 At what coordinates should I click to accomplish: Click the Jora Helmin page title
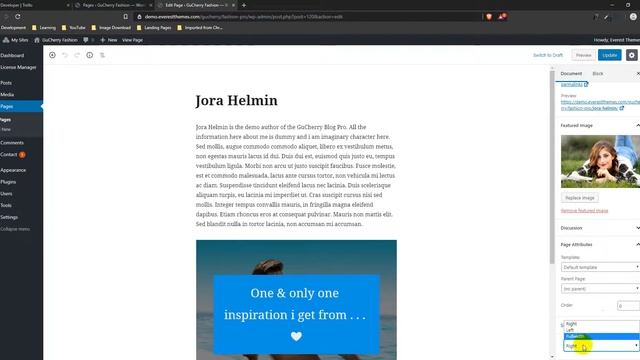236,100
